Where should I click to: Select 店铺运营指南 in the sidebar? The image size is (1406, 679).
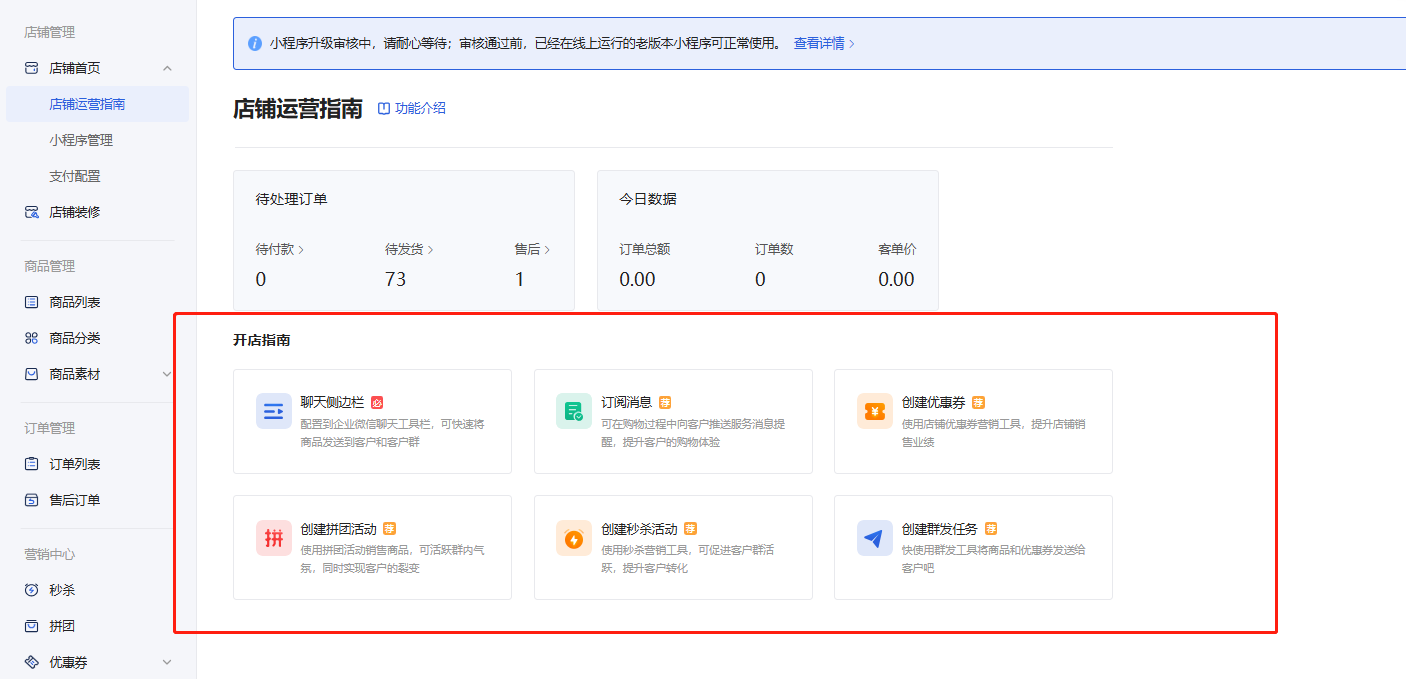coord(97,104)
